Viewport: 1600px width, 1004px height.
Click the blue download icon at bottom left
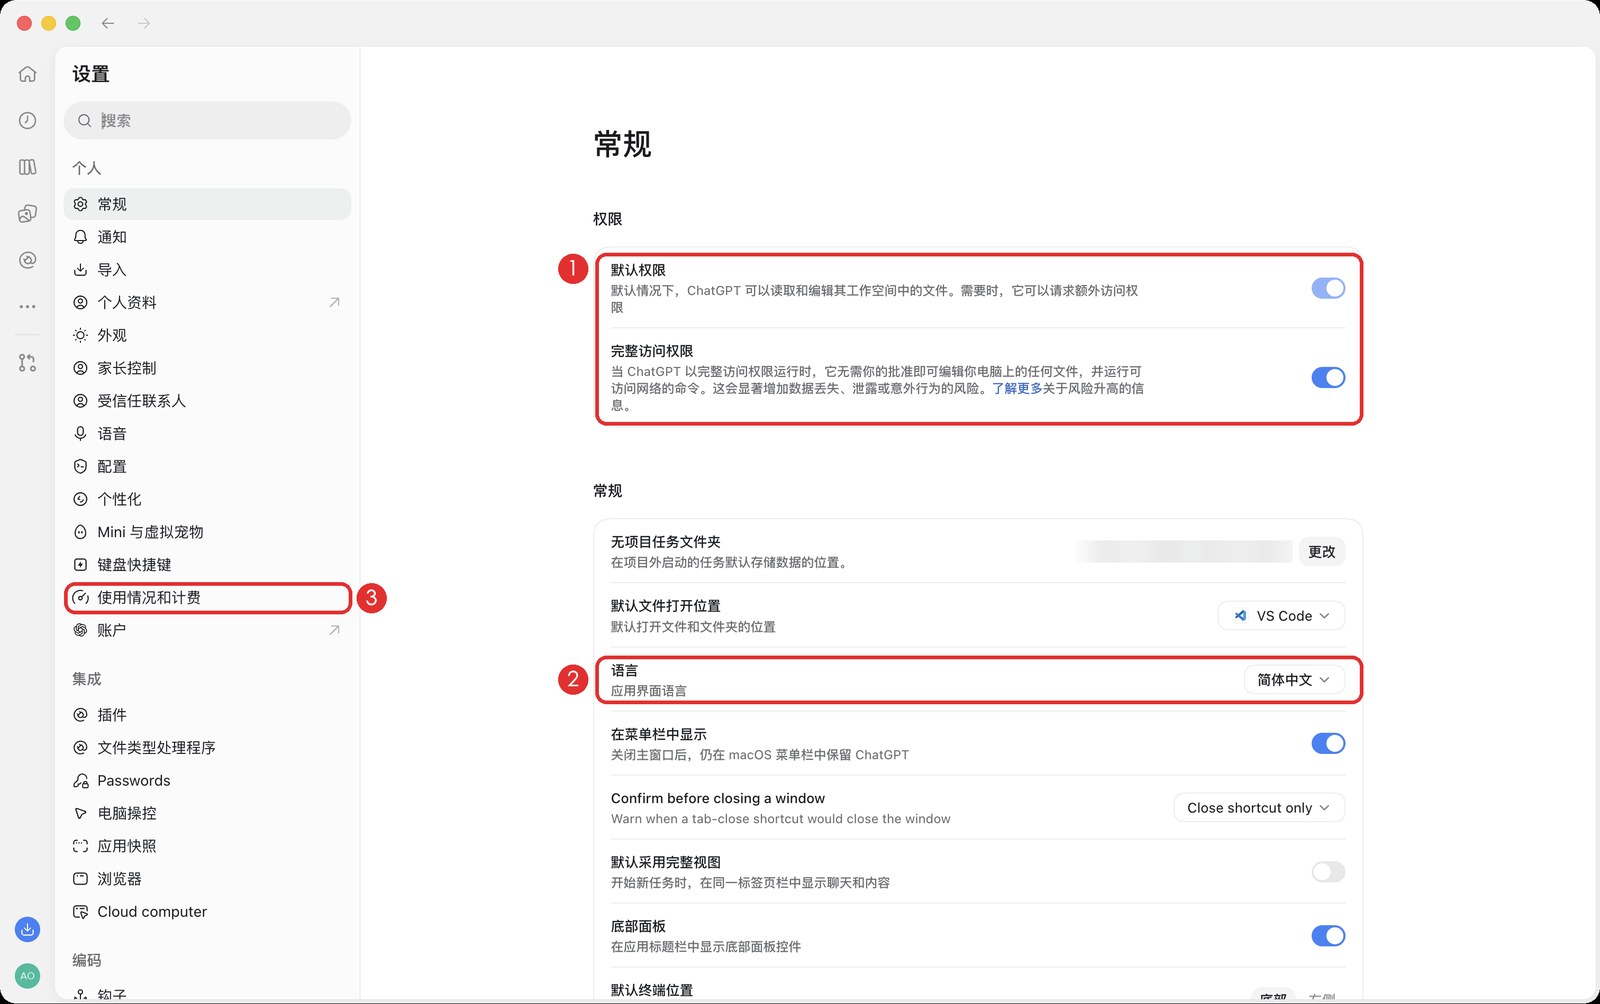(28, 929)
